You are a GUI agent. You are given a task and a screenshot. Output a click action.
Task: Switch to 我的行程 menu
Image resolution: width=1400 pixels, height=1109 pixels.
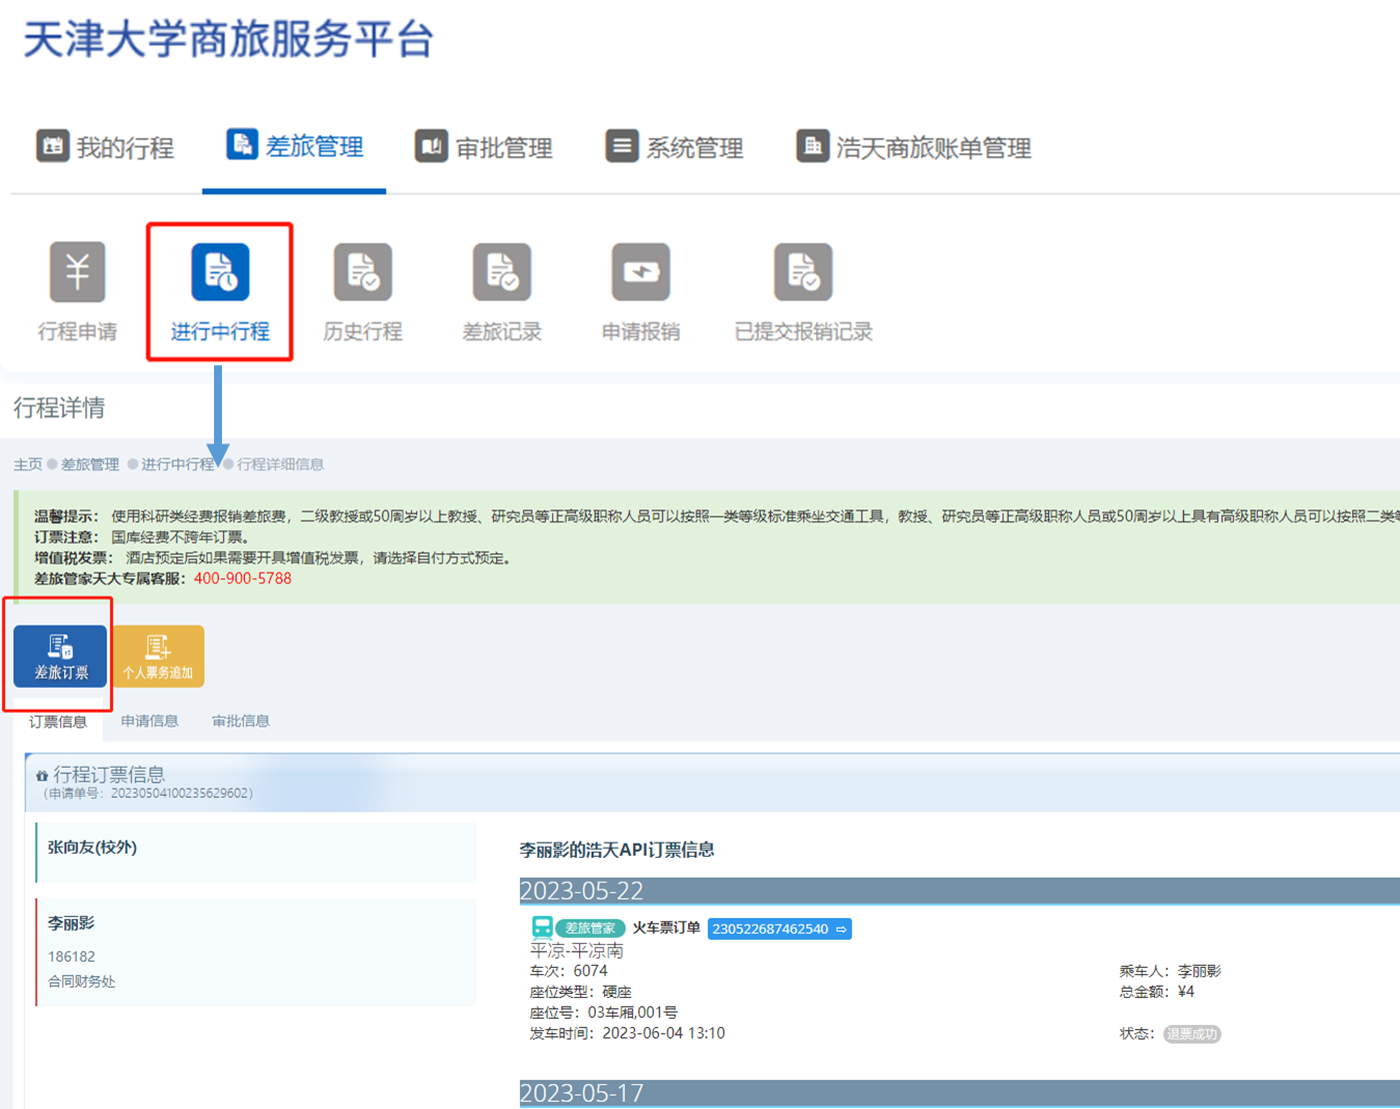click(x=105, y=148)
